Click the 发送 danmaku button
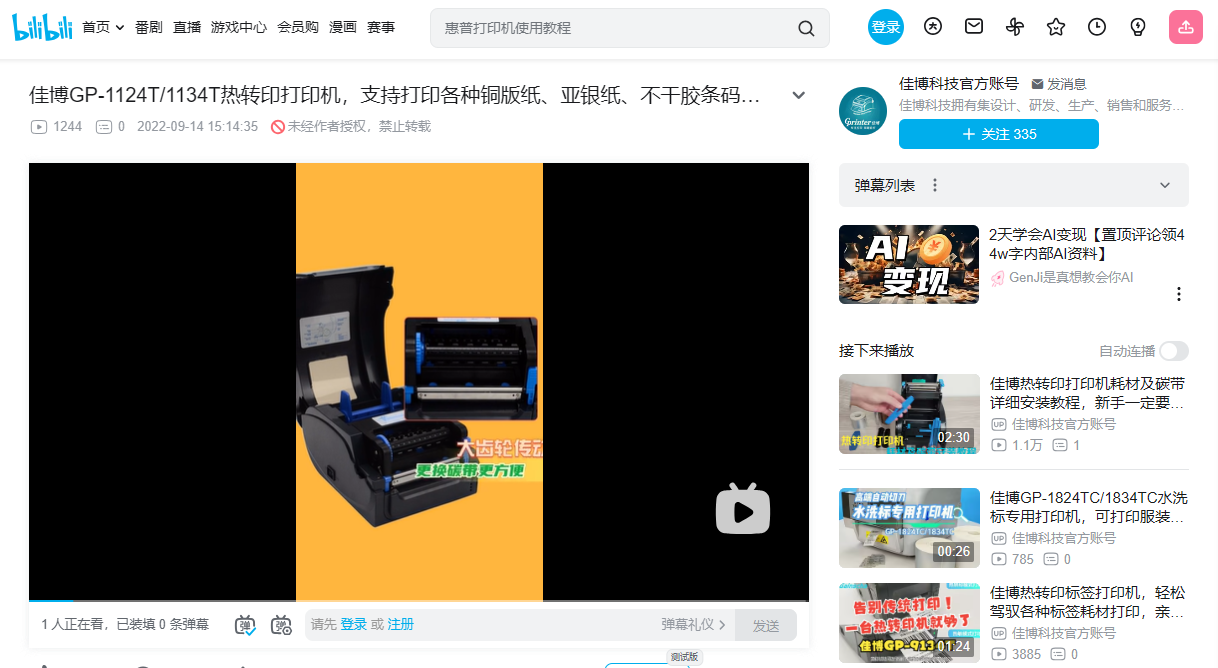1218x668 pixels. 766,625
